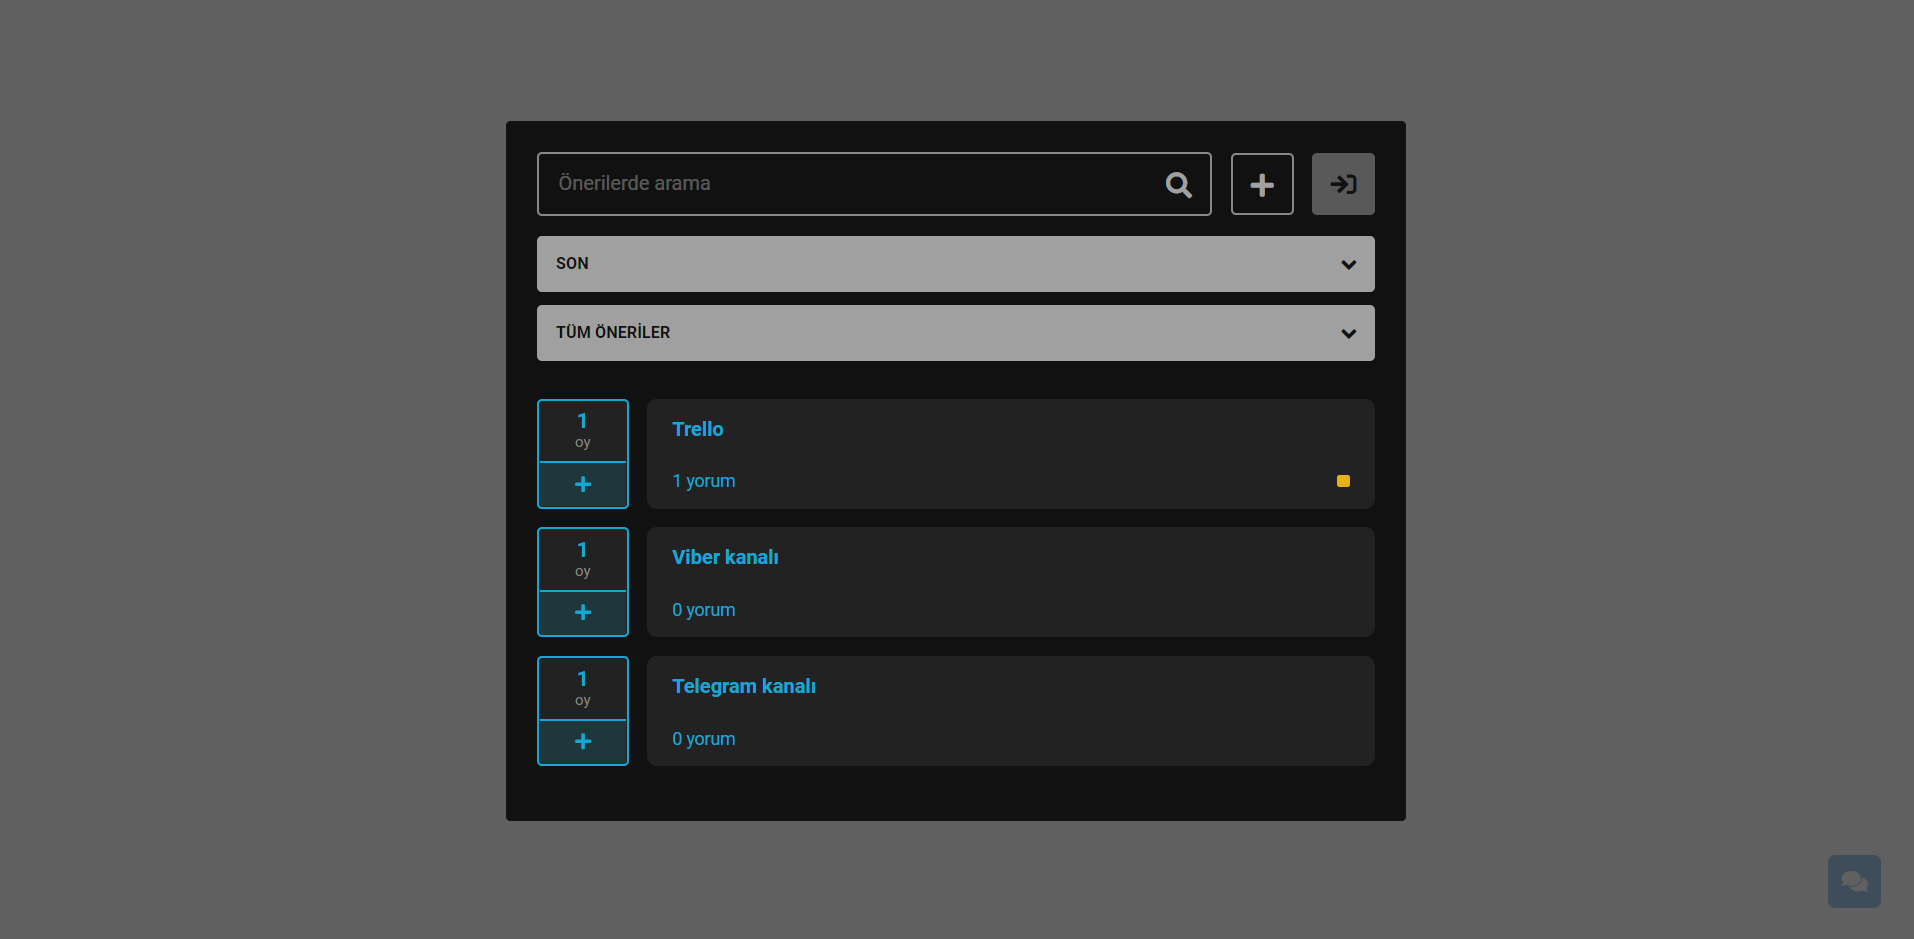This screenshot has height=939, width=1914.
Task: Upvote Trello with its plus icon
Action: (x=583, y=485)
